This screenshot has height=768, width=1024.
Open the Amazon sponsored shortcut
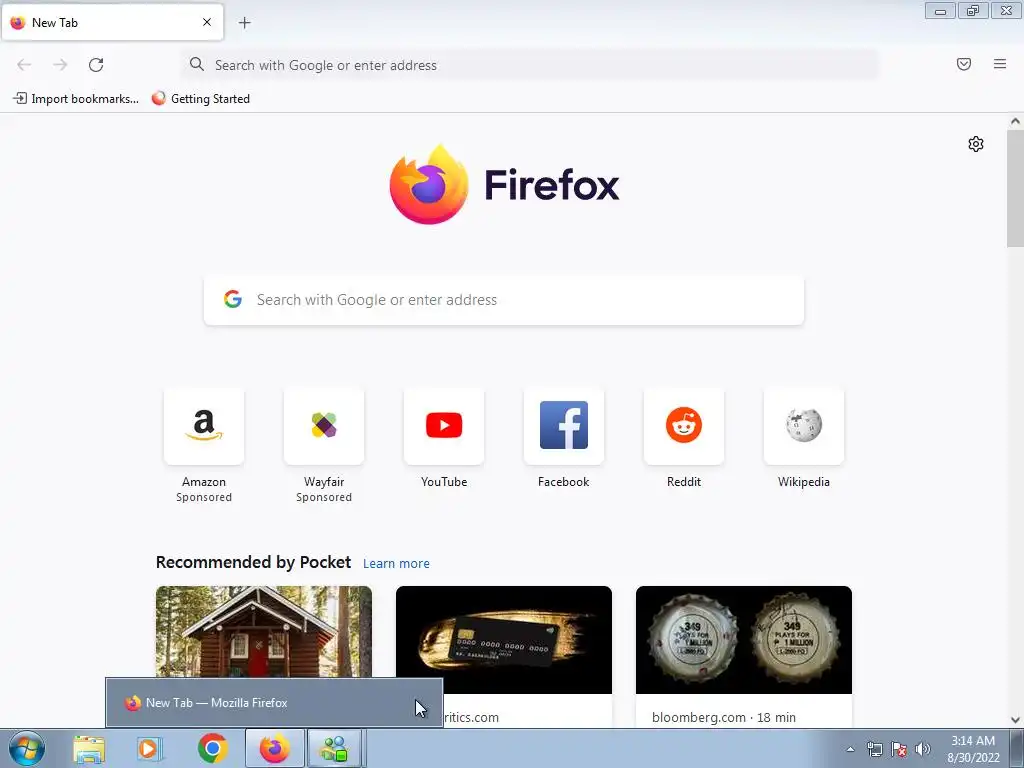[204, 445]
